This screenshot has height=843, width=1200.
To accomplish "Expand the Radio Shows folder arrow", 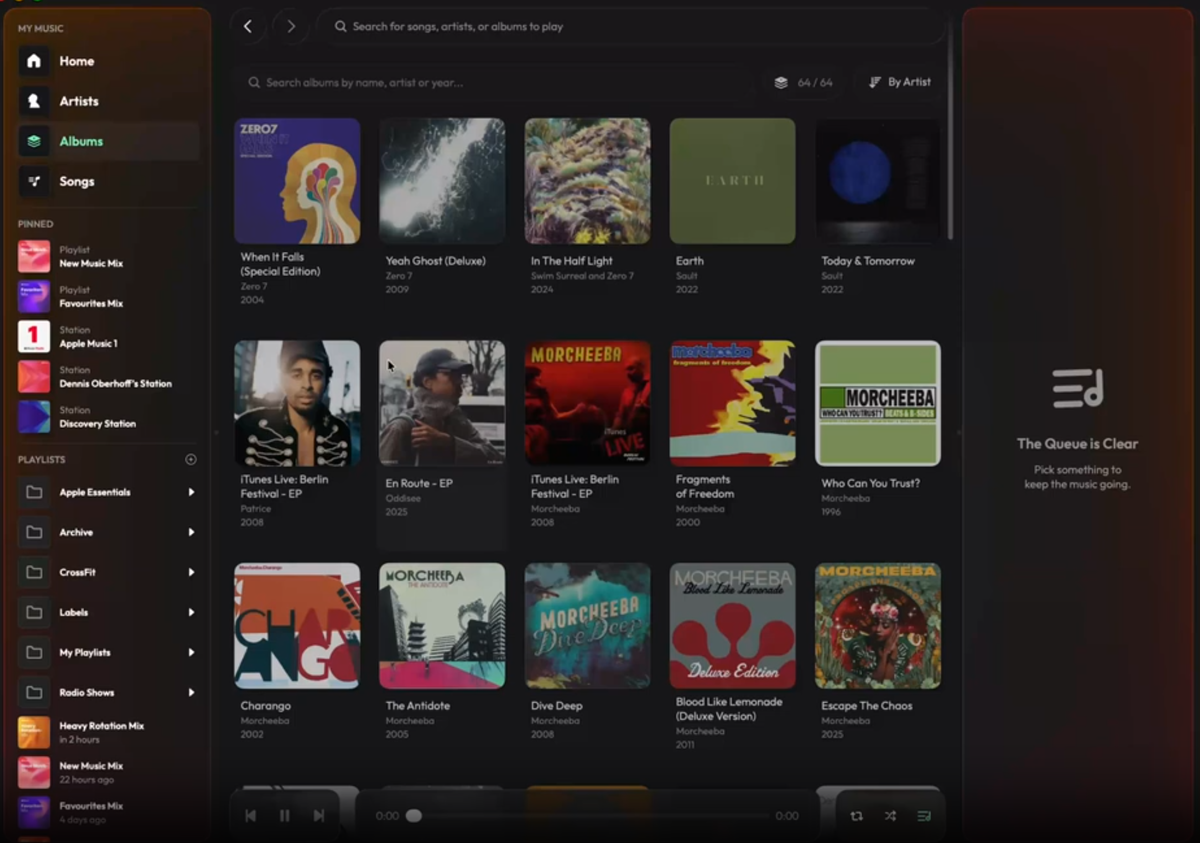I will click(191, 692).
